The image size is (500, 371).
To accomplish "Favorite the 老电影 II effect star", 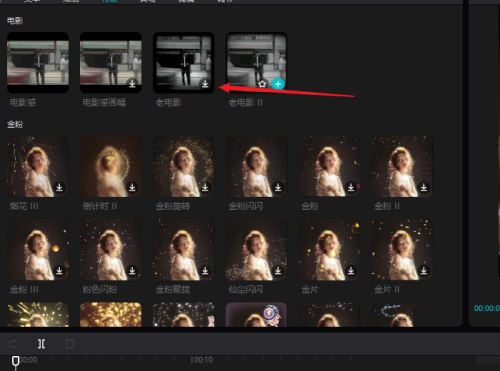I will click(x=262, y=84).
